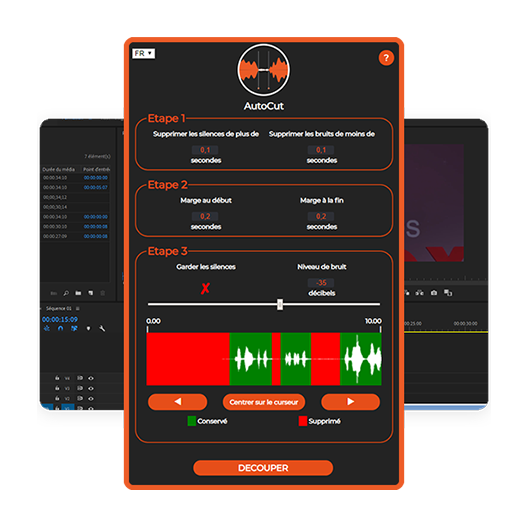Open the timeline wrench settings icon
528x528 pixels.
coord(102,328)
